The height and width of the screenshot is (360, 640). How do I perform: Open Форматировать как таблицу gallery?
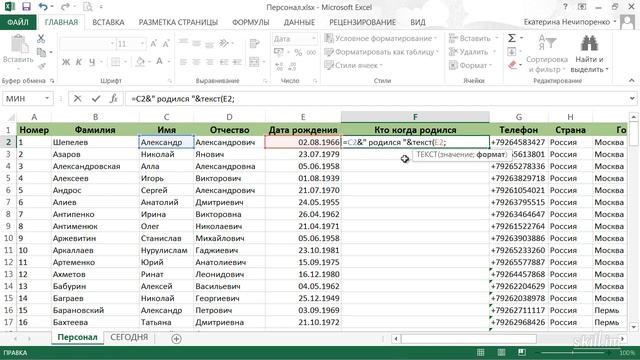(x=382, y=52)
